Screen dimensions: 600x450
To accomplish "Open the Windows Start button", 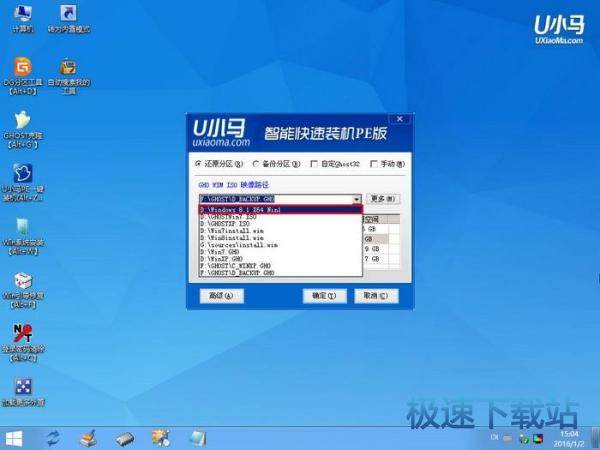I will pyautogui.click(x=14, y=439).
